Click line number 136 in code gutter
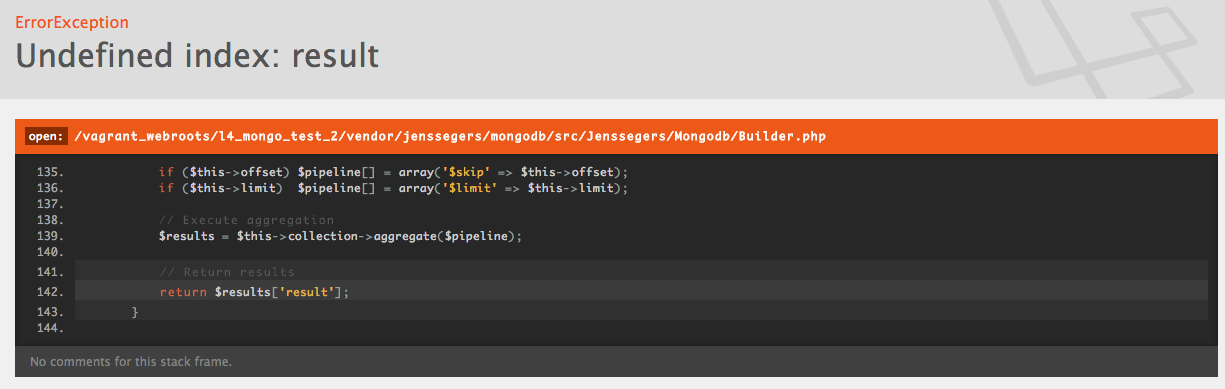Viewport: 1225px width, 389px height. tap(49, 188)
